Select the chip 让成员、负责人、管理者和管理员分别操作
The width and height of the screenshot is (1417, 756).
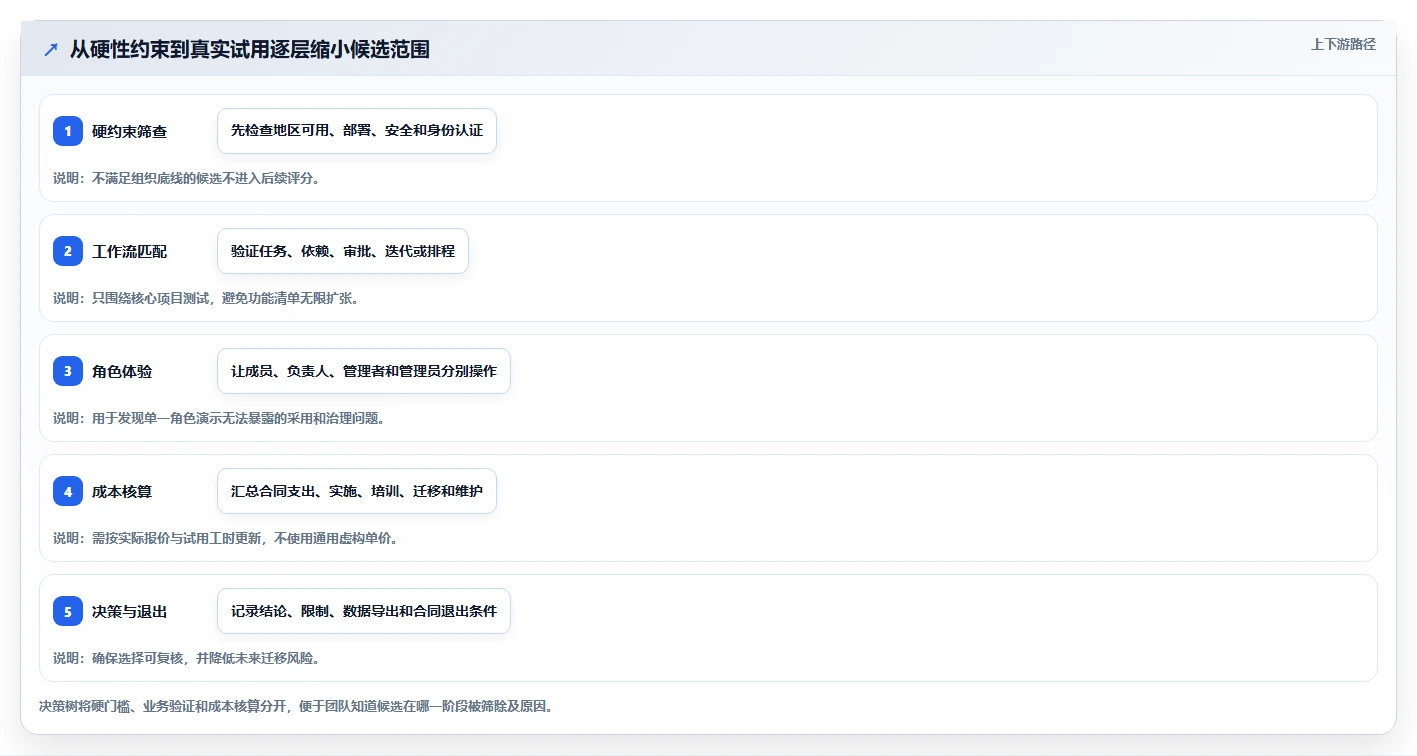[x=364, y=371]
